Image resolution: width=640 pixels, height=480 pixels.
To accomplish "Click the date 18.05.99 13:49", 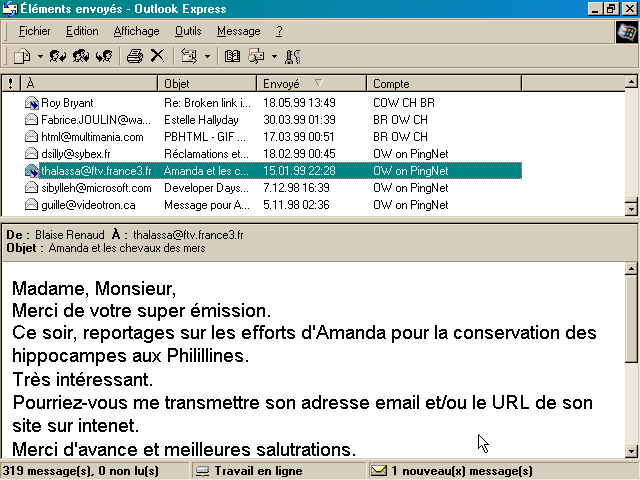I will pos(299,103).
